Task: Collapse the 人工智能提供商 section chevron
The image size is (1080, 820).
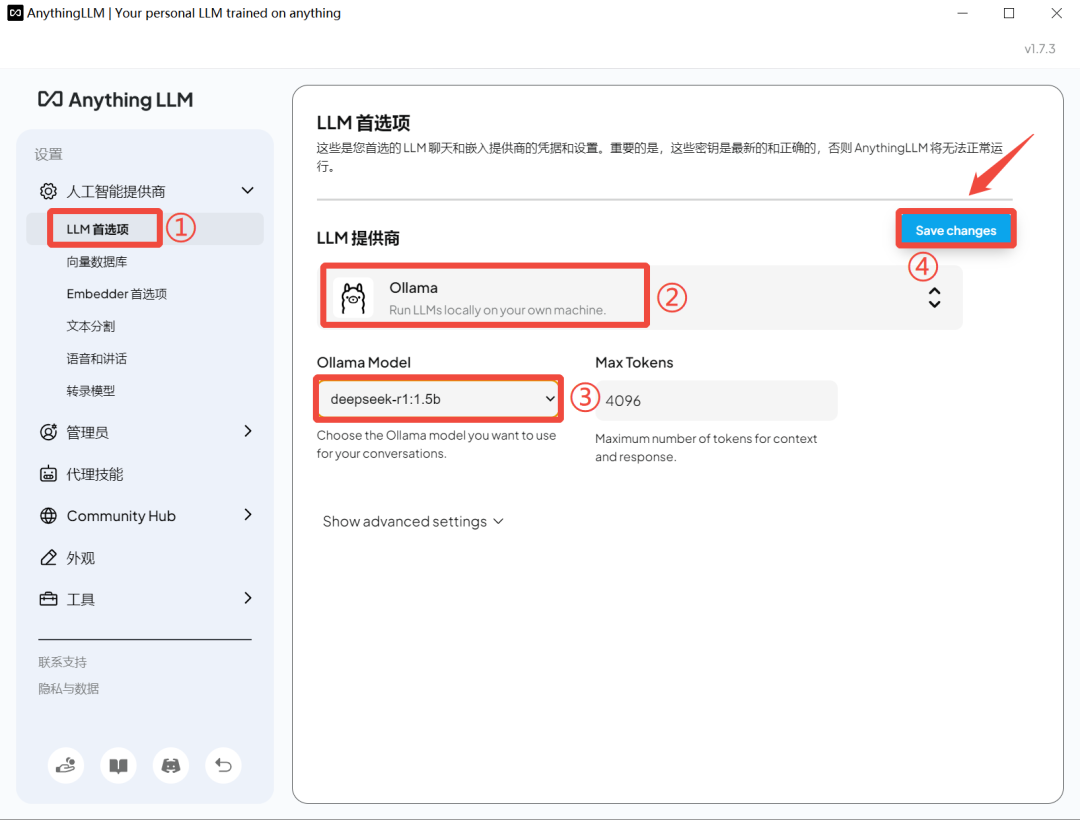Action: pyautogui.click(x=248, y=190)
